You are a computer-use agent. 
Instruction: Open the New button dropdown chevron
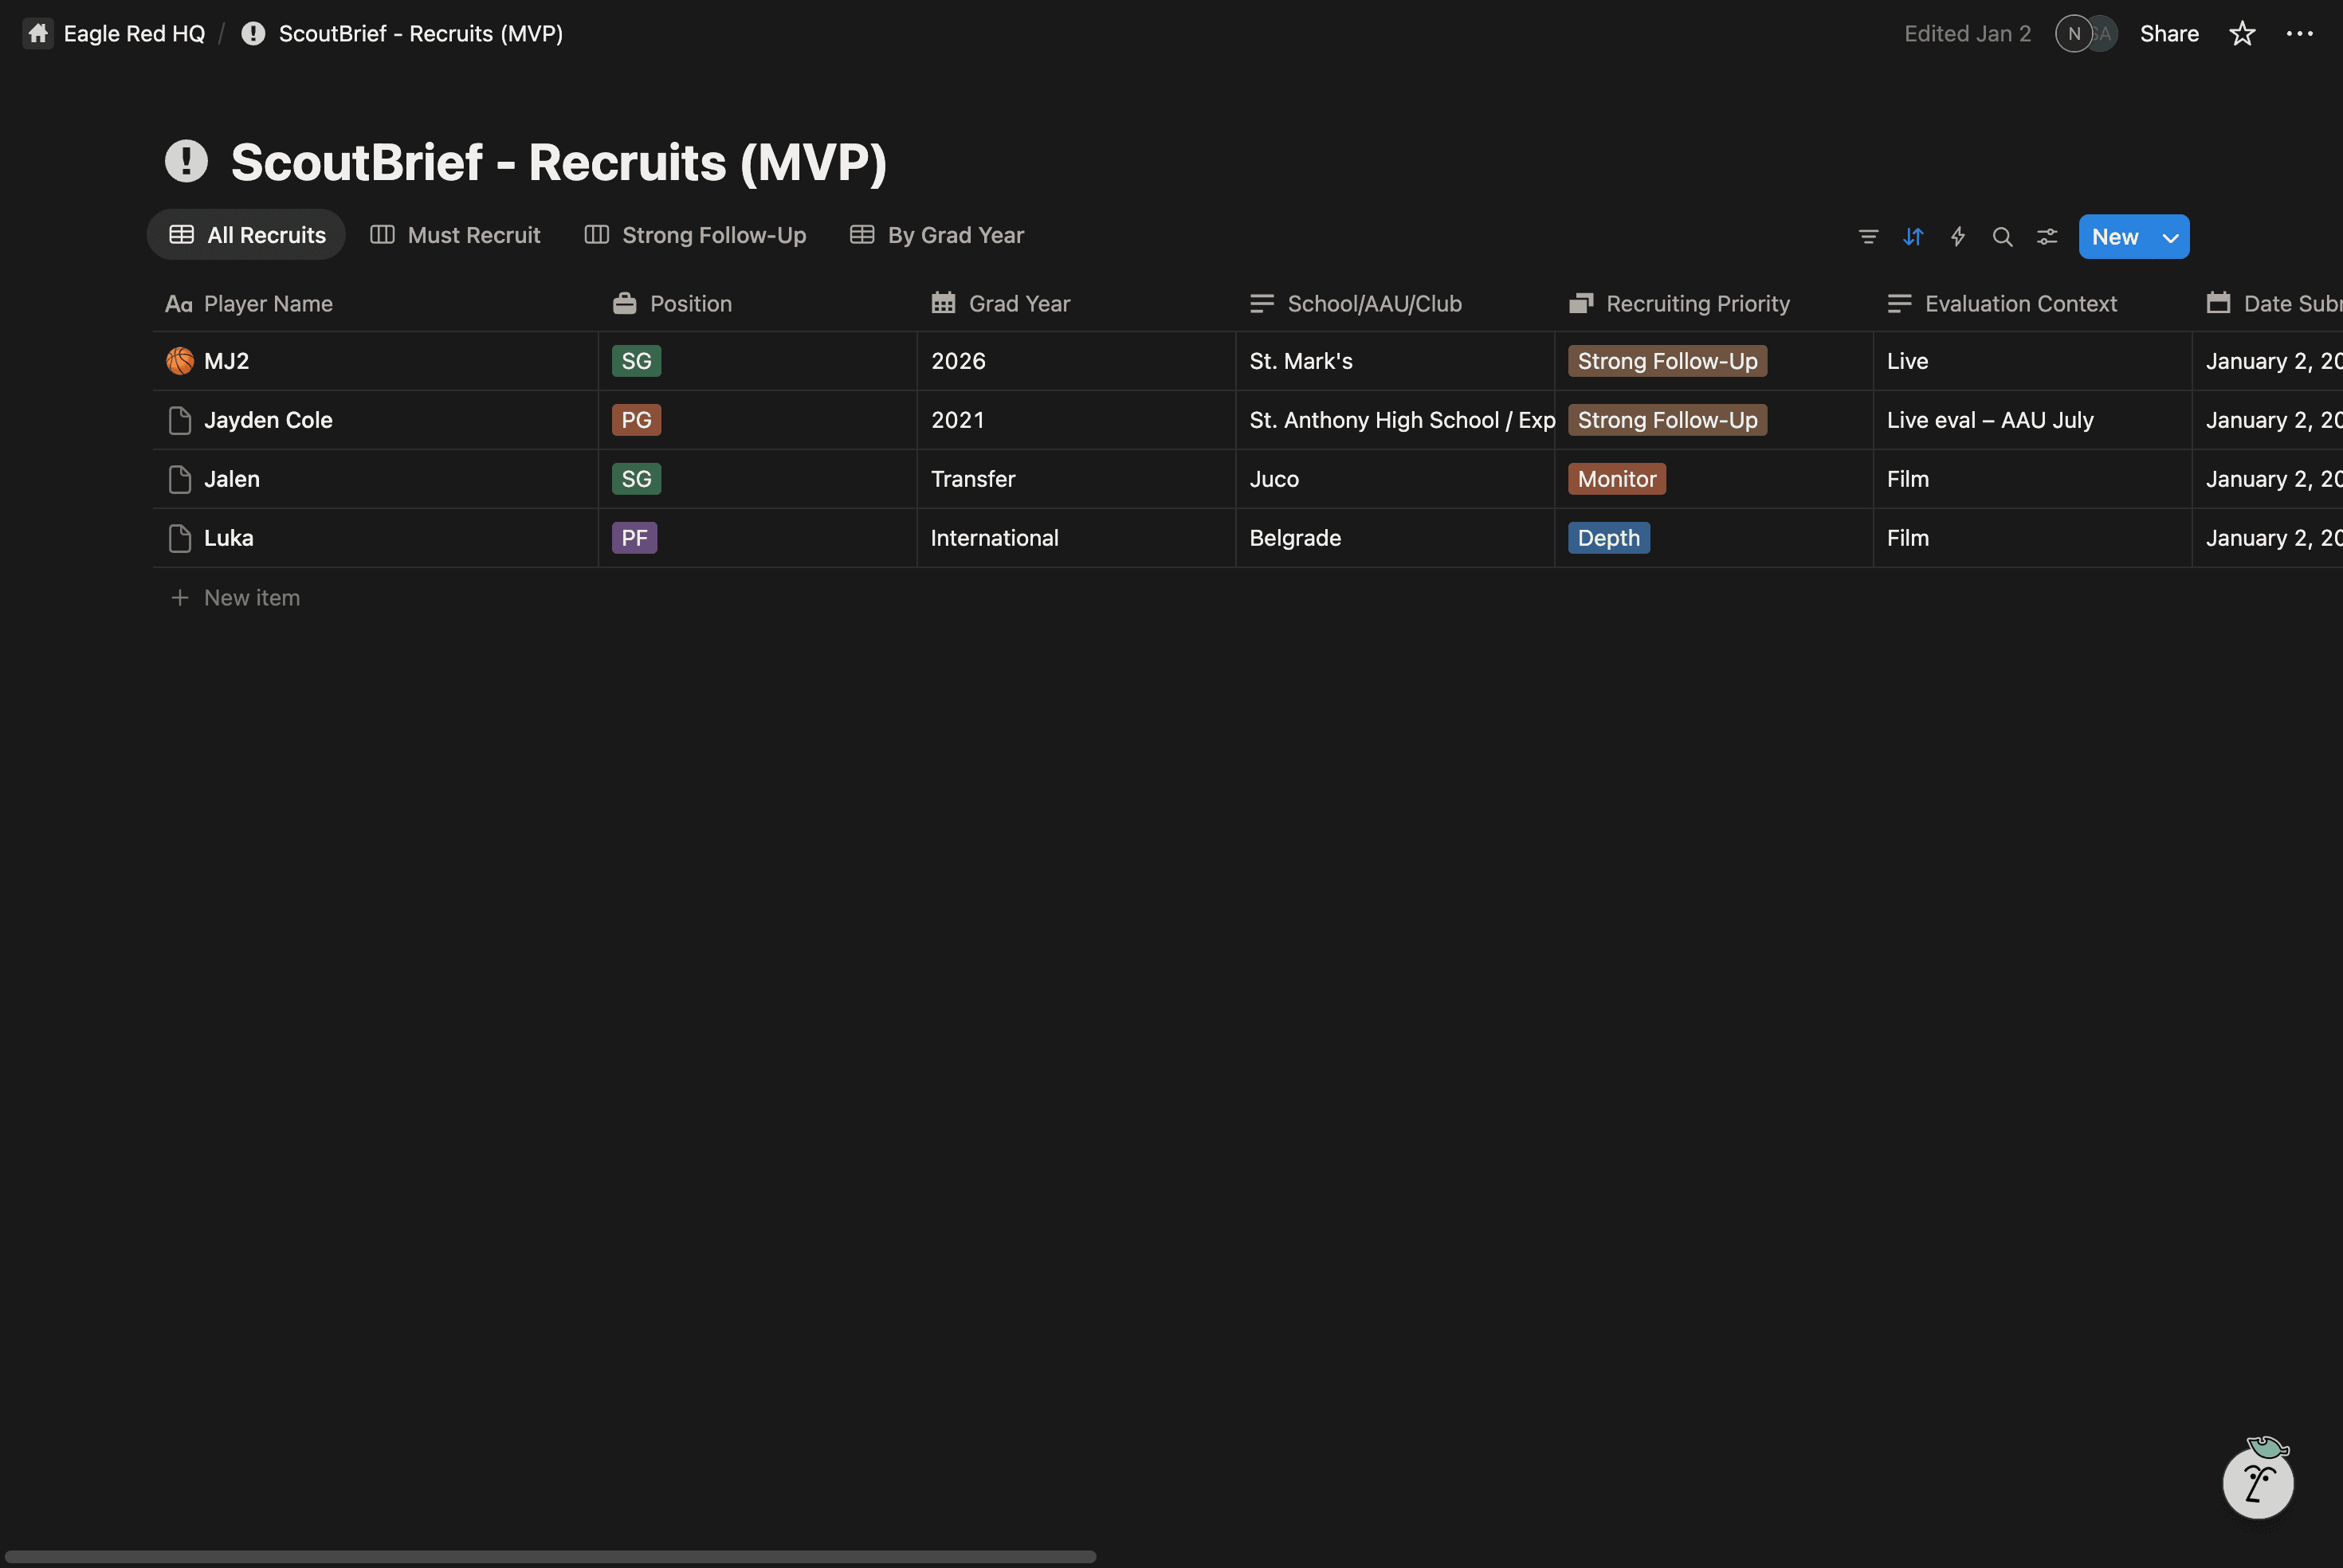coord(2170,237)
